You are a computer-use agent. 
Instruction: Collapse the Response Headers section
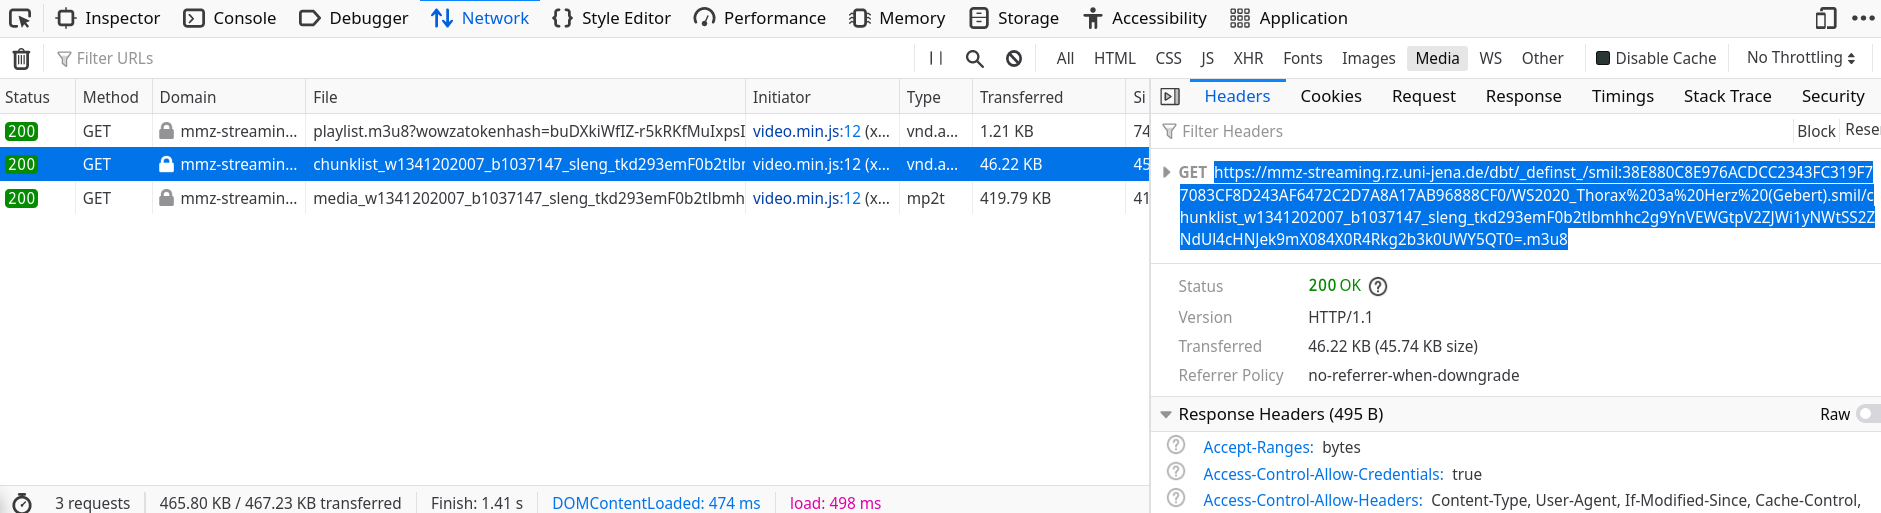[x=1166, y=414]
